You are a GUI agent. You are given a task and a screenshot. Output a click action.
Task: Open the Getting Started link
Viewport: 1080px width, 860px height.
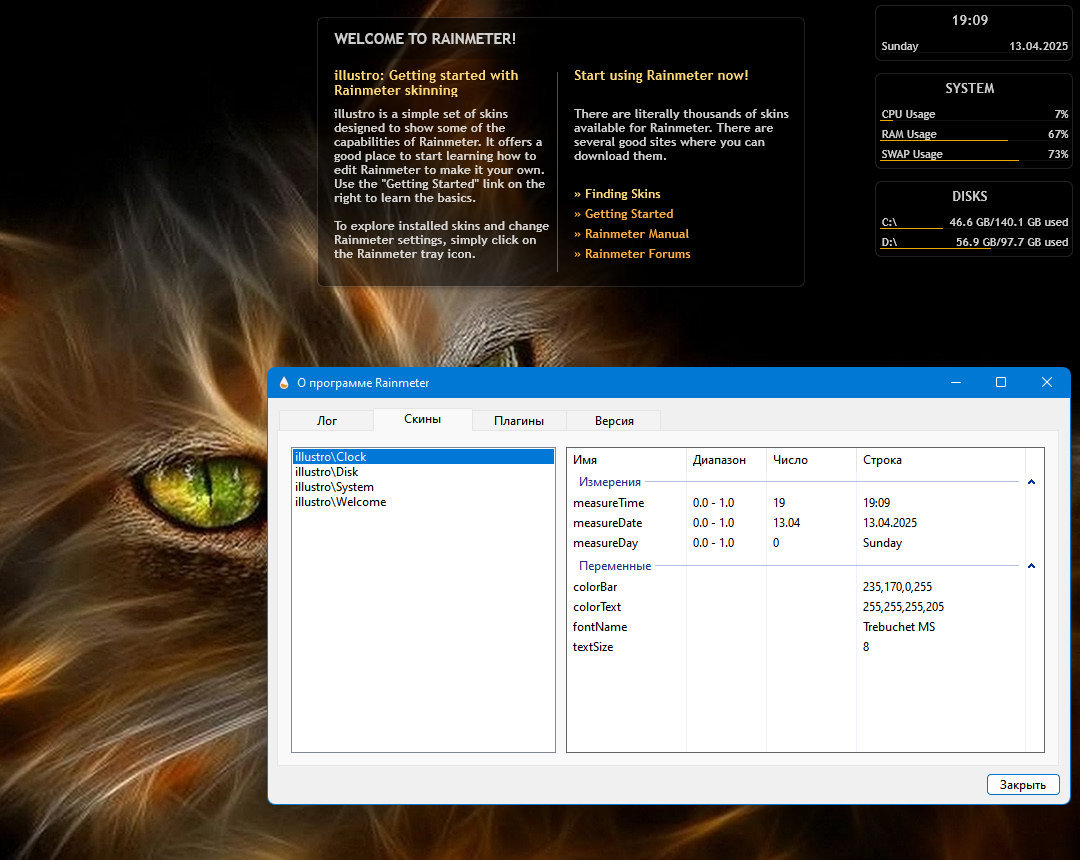pyautogui.click(x=623, y=214)
